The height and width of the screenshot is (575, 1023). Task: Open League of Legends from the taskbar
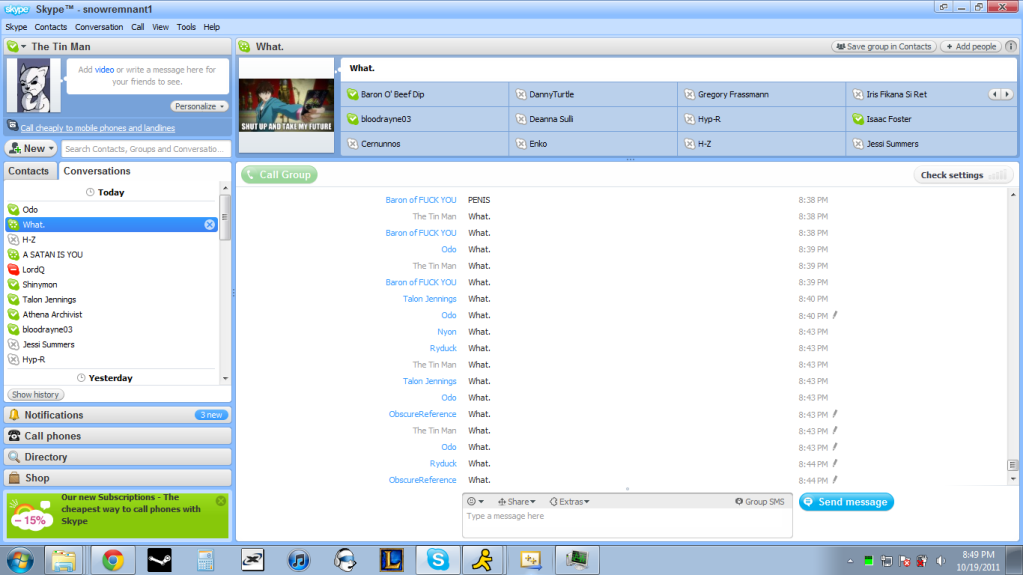tap(390, 559)
